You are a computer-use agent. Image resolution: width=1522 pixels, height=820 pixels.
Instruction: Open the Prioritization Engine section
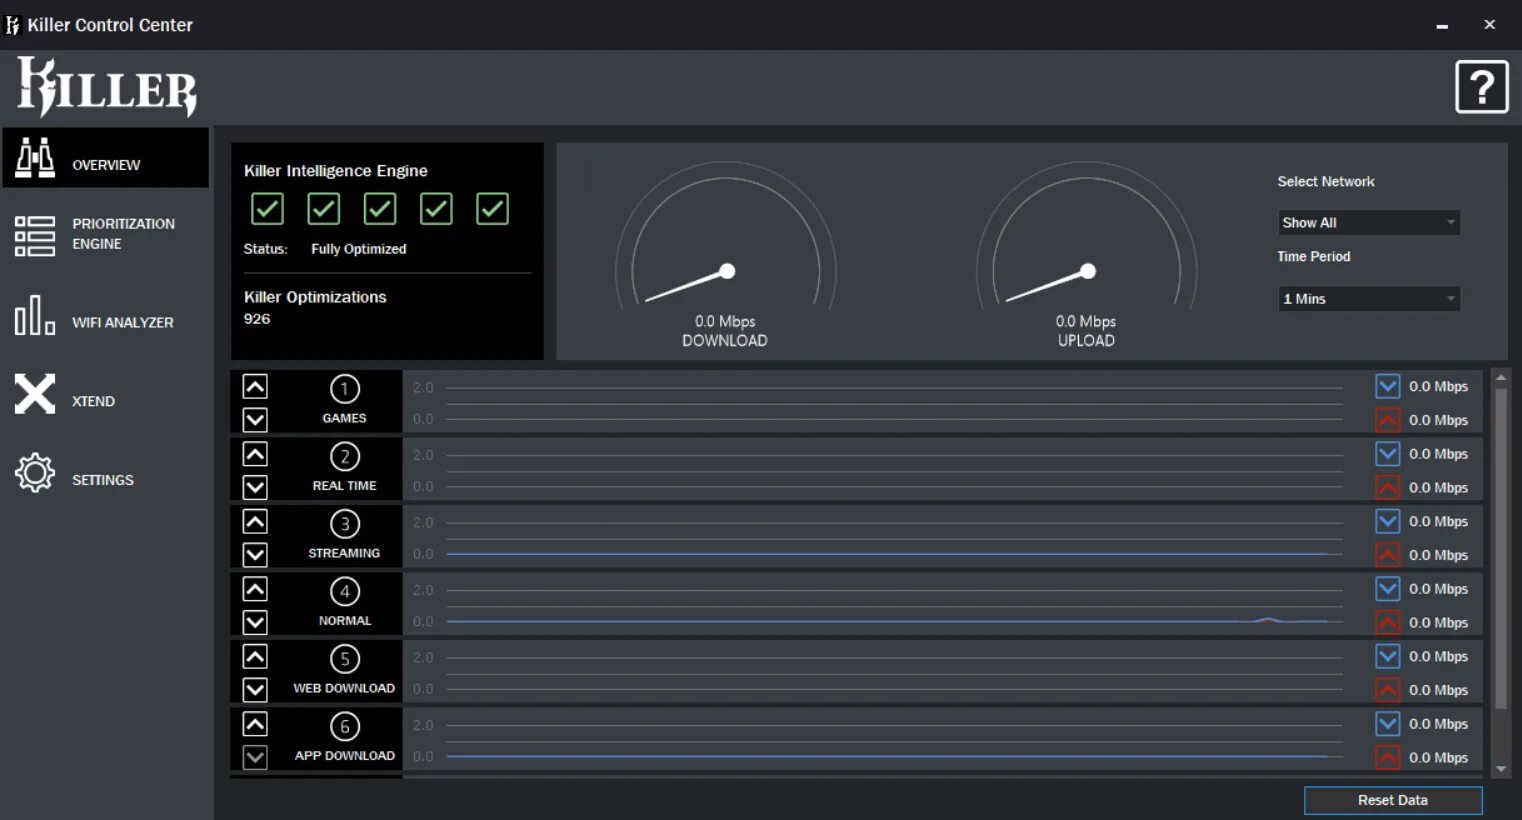click(106, 236)
